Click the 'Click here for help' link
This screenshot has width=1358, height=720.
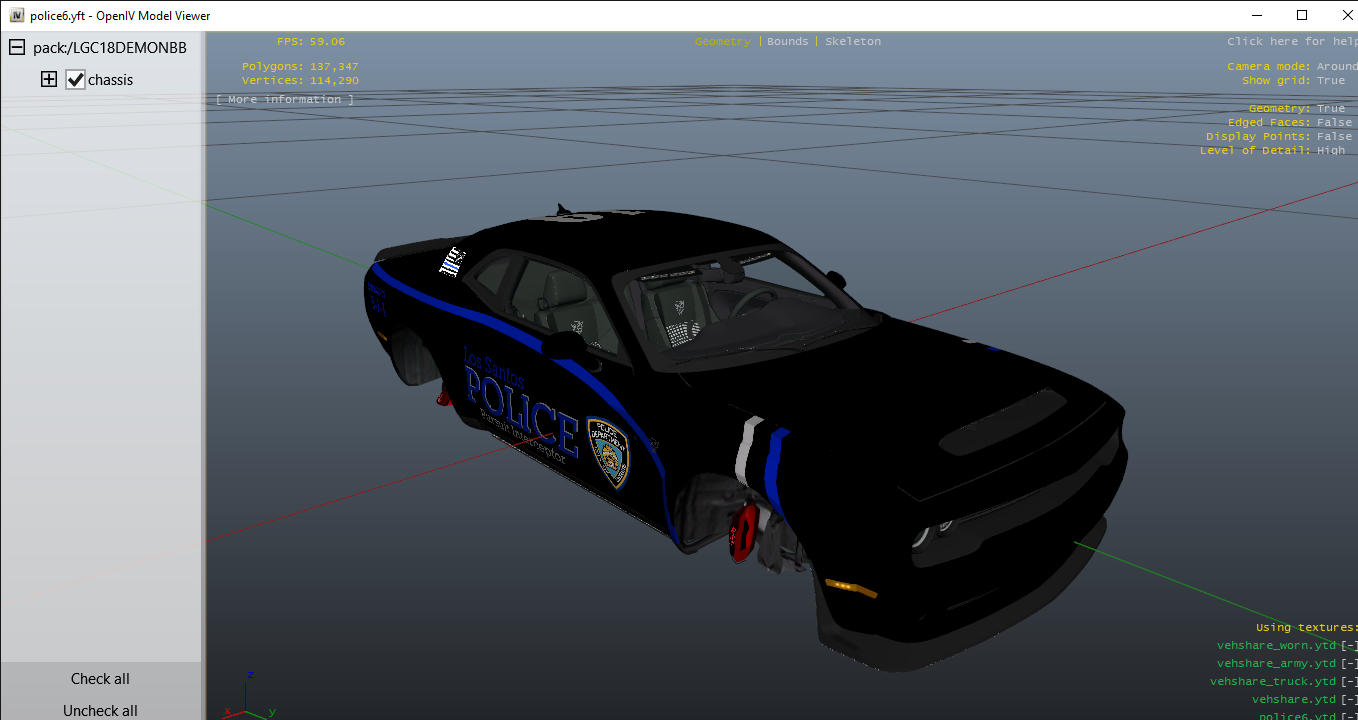1291,42
